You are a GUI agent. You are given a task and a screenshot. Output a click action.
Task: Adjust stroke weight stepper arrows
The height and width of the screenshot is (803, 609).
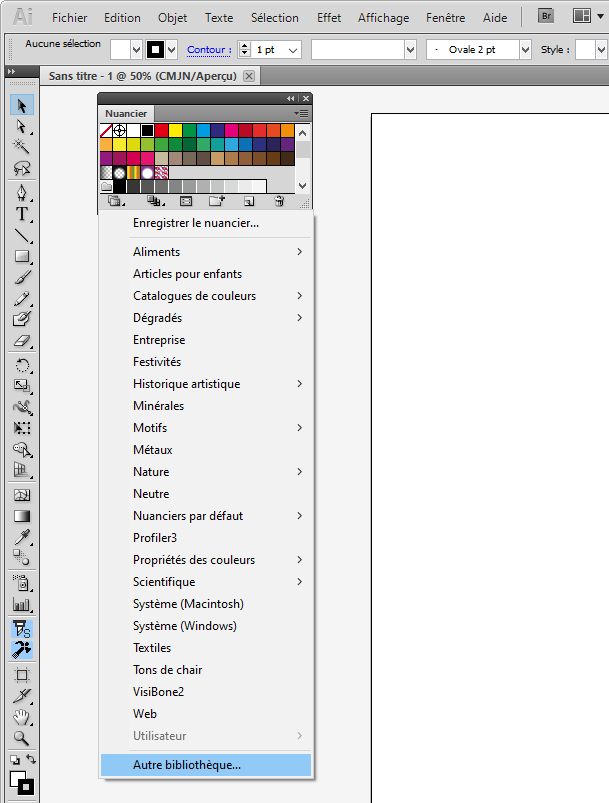[245, 50]
